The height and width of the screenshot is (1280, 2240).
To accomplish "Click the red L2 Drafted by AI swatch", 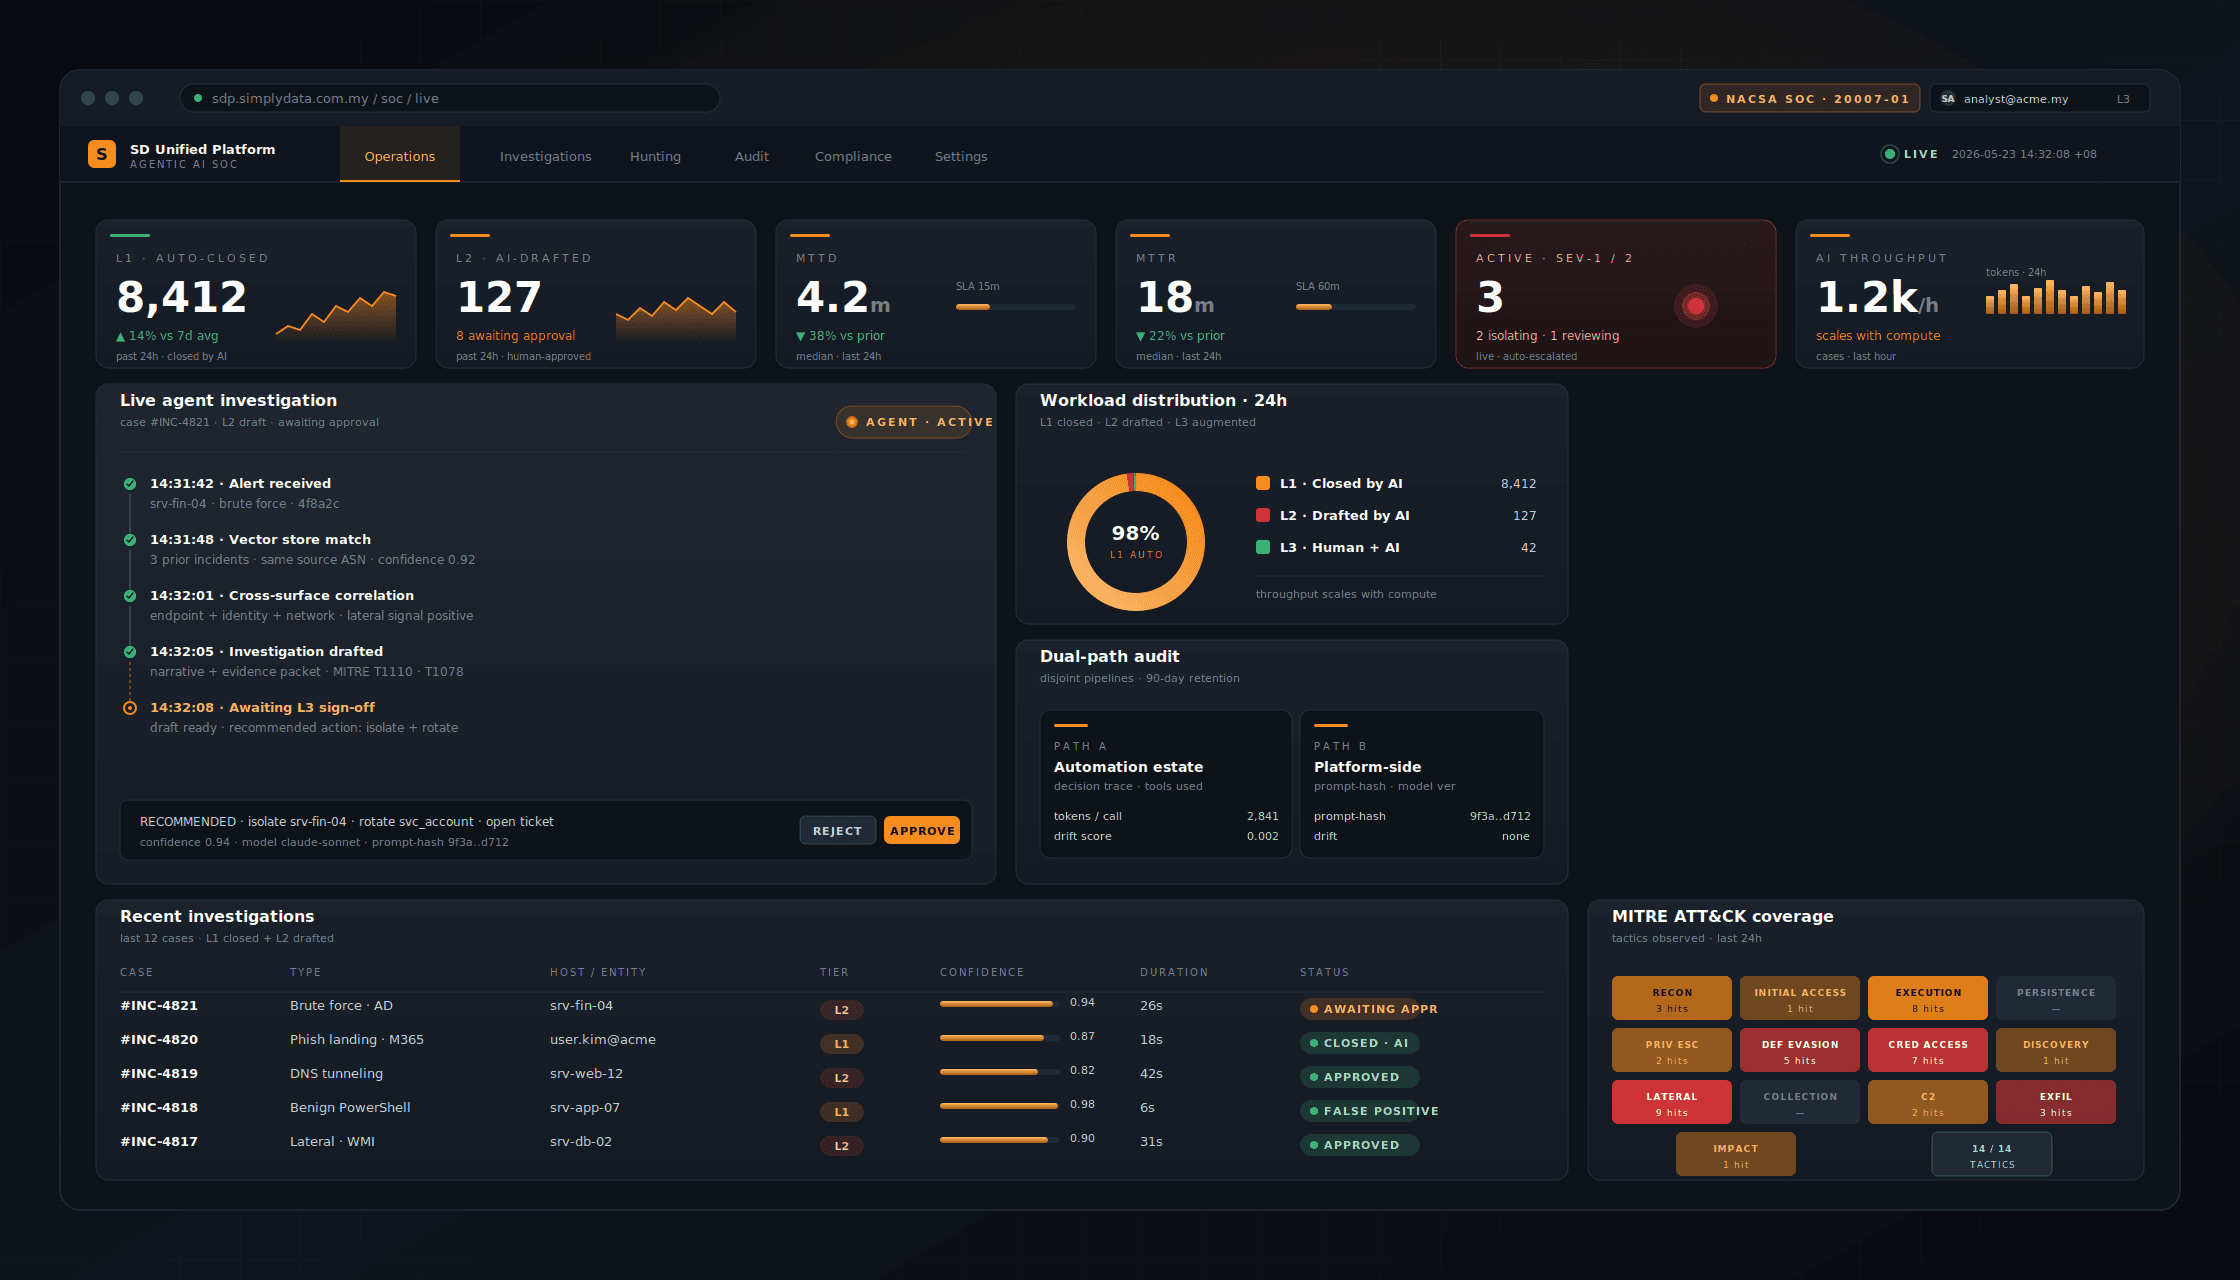I will point(1263,516).
